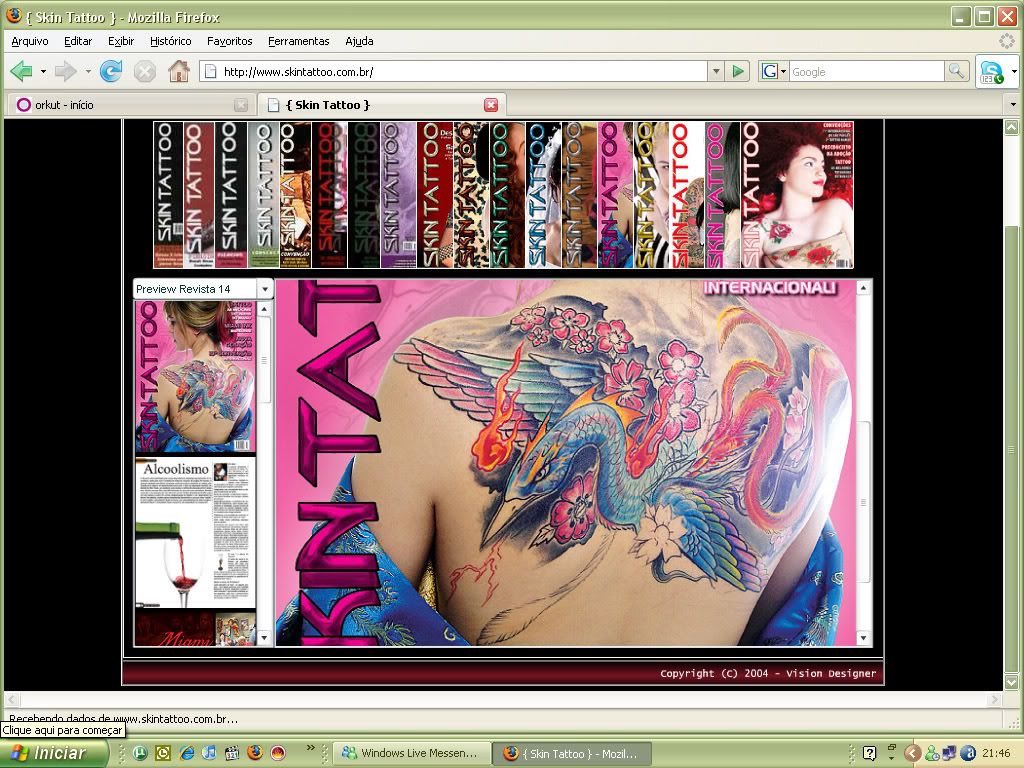The width and height of the screenshot is (1024, 768).
Task: Open the Ferramentas menu
Action: (x=298, y=41)
